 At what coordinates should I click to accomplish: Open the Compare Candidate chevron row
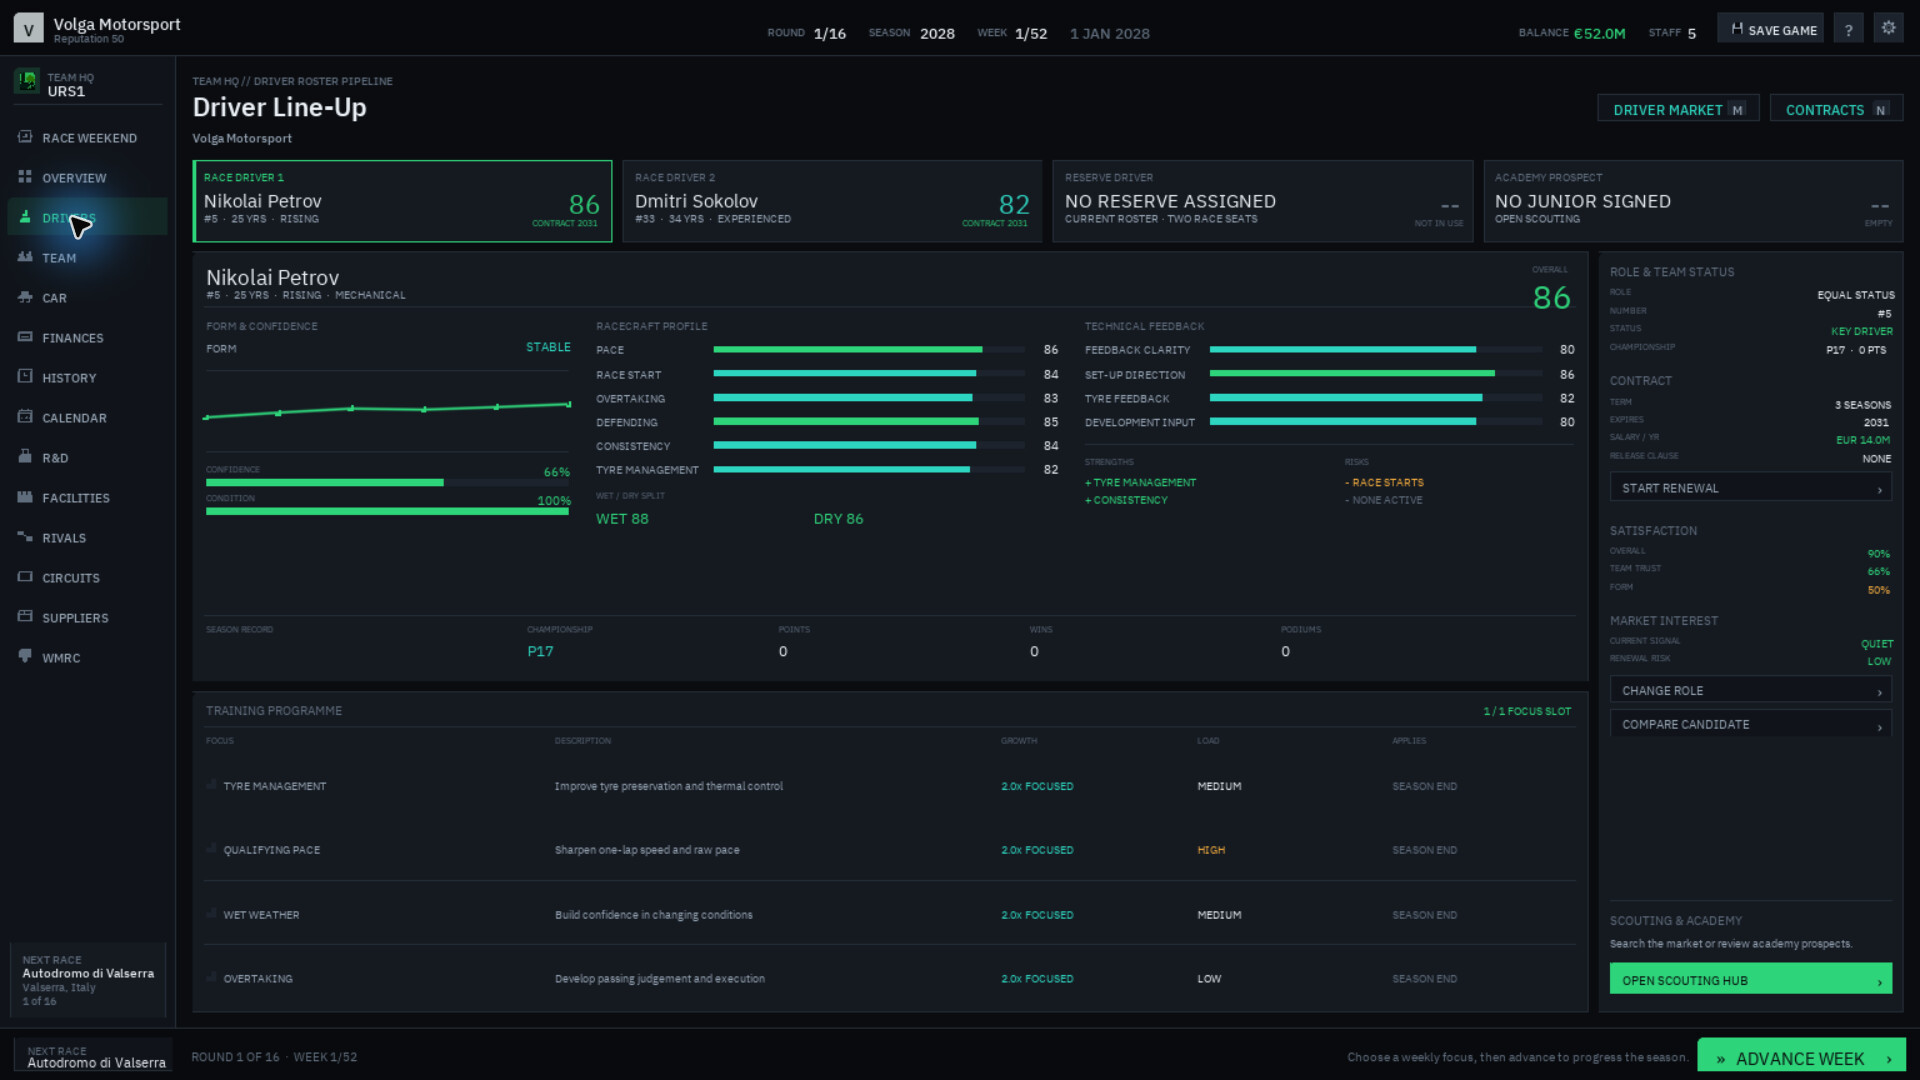[x=1750, y=725]
